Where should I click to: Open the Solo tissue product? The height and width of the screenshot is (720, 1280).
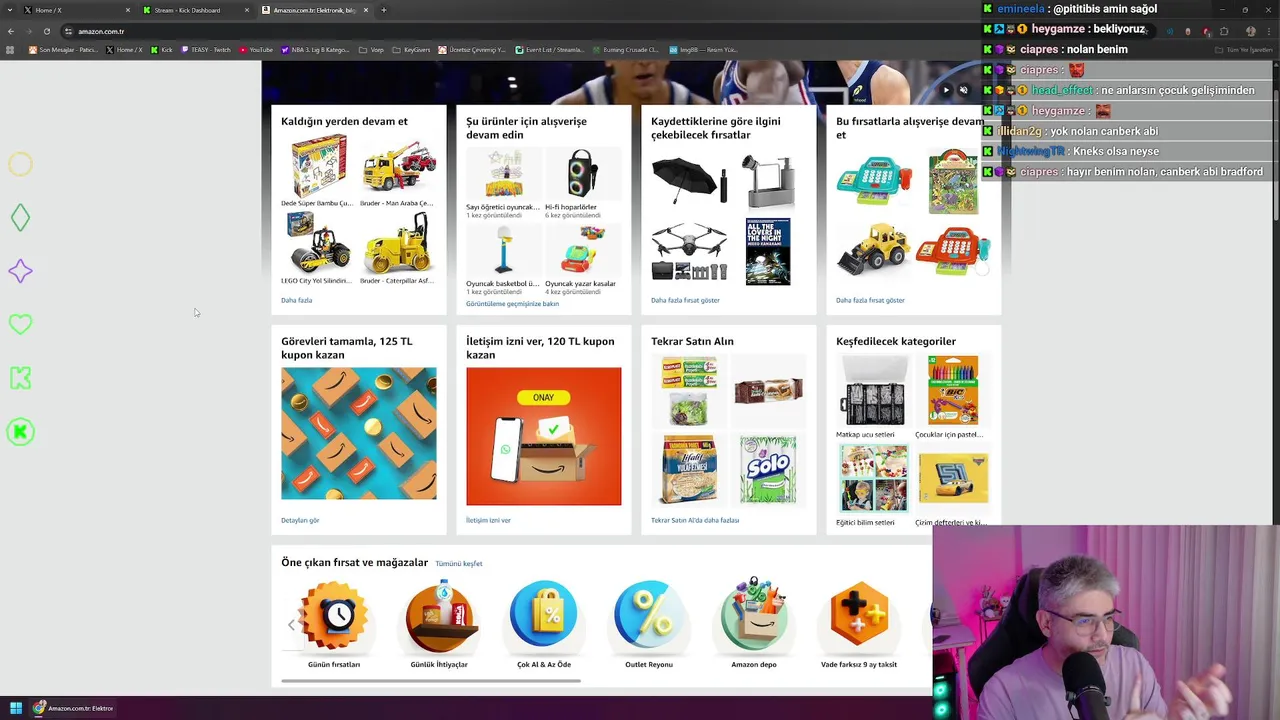pos(768,469)
